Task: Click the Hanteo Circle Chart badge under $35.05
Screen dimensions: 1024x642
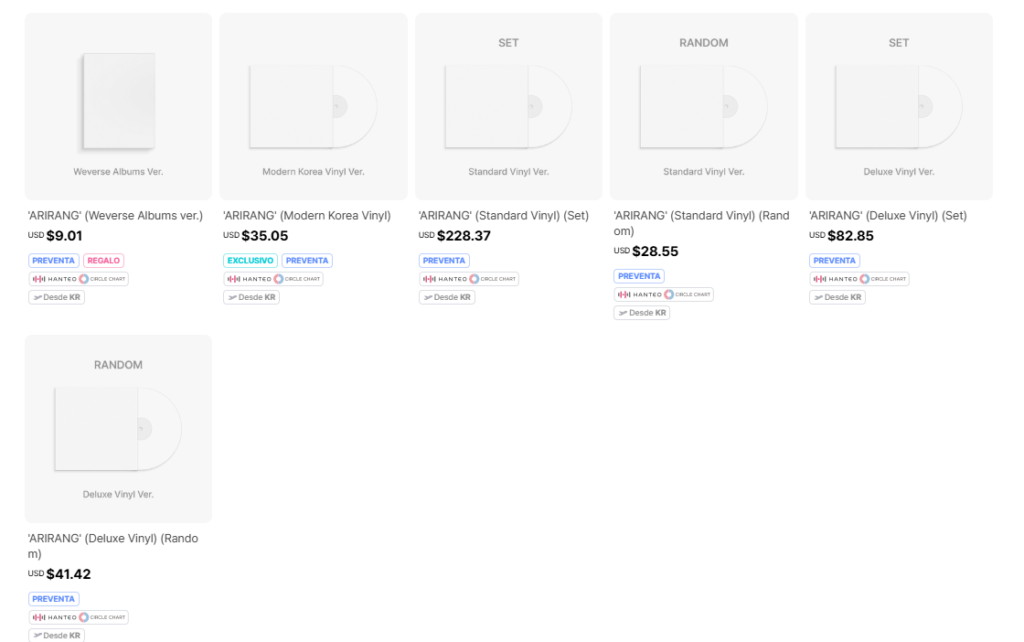Action: (273, 279)
